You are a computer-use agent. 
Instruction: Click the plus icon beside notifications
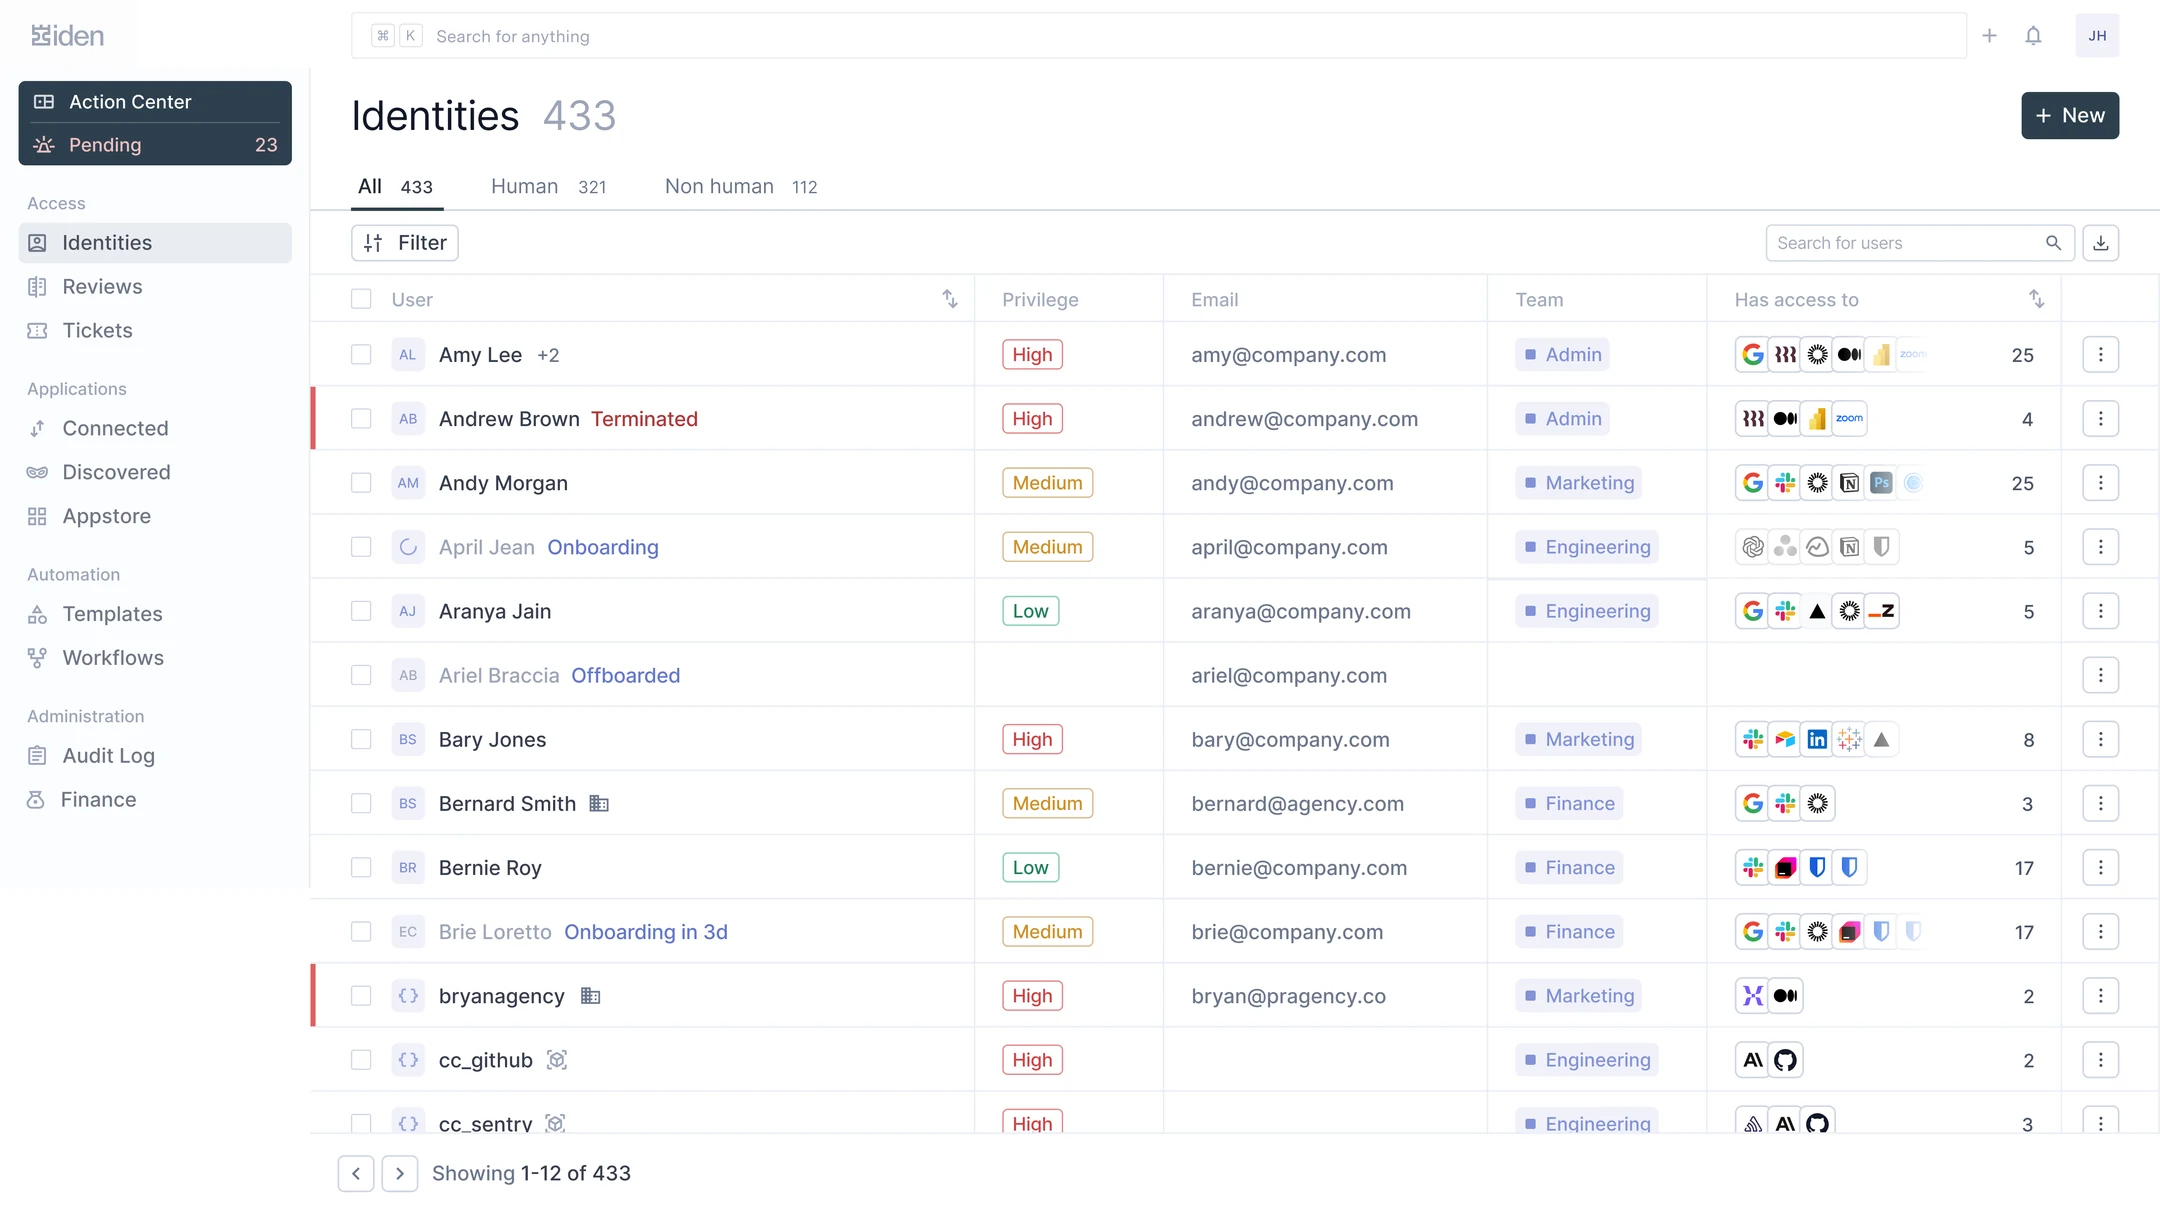[1989, 36]
